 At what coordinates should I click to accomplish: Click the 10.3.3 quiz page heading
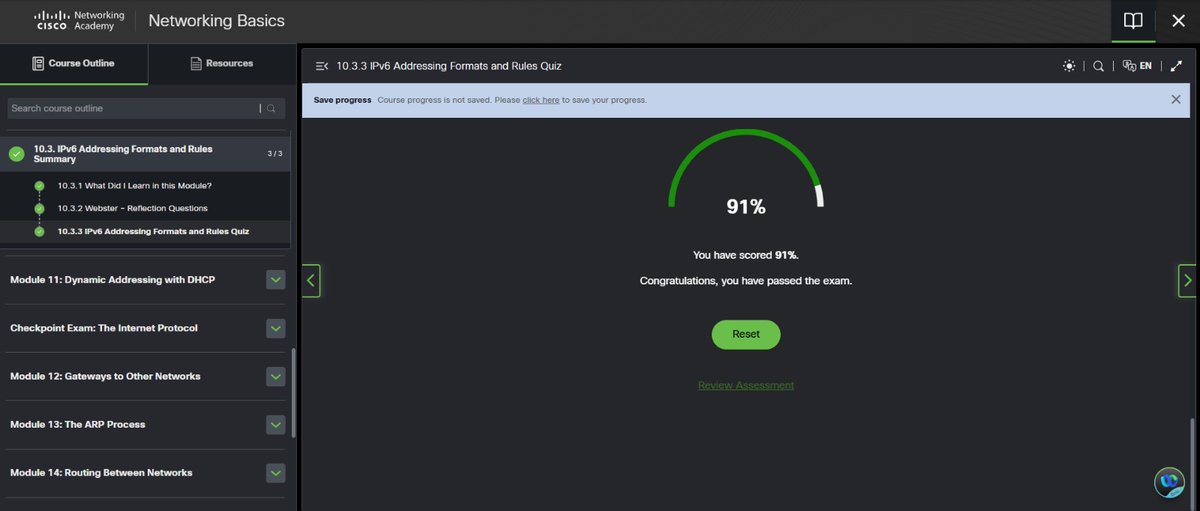449,66
